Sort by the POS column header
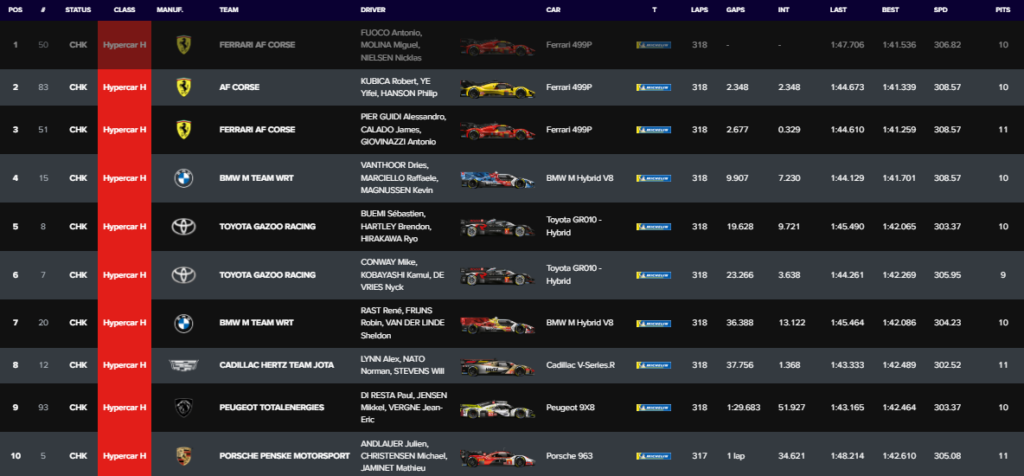1024x476 pixels. 15,10
